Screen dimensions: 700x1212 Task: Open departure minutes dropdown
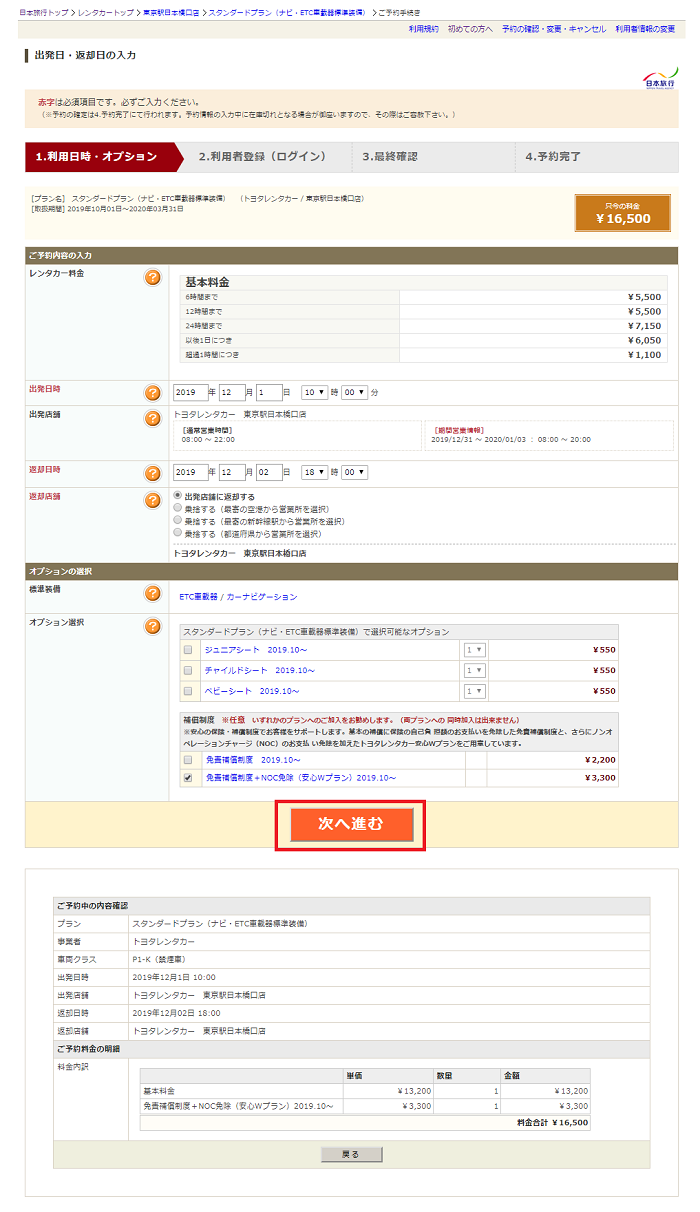coord(354,393)
